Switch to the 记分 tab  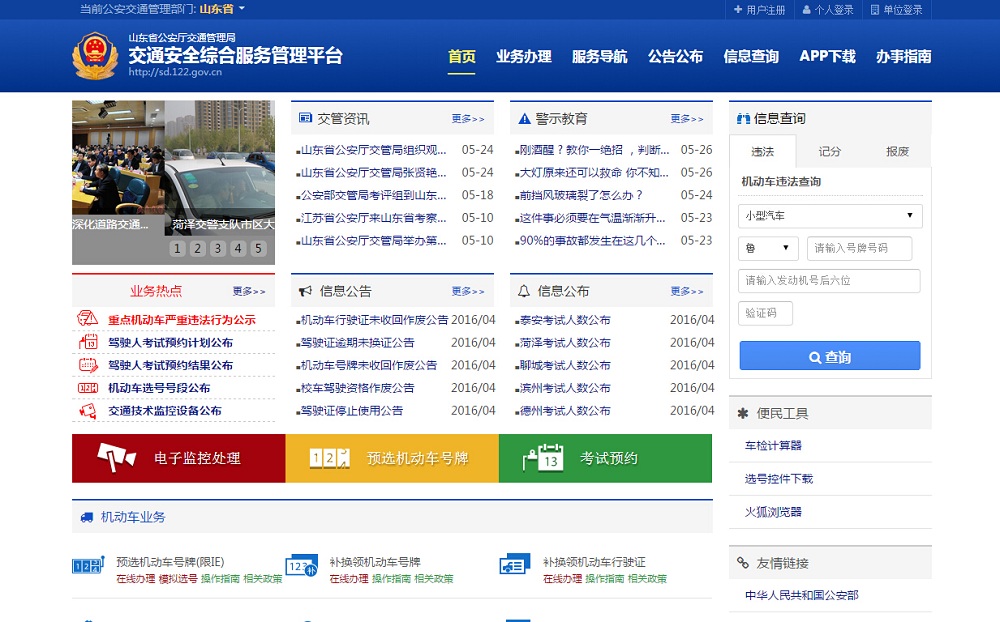[830, 151]
